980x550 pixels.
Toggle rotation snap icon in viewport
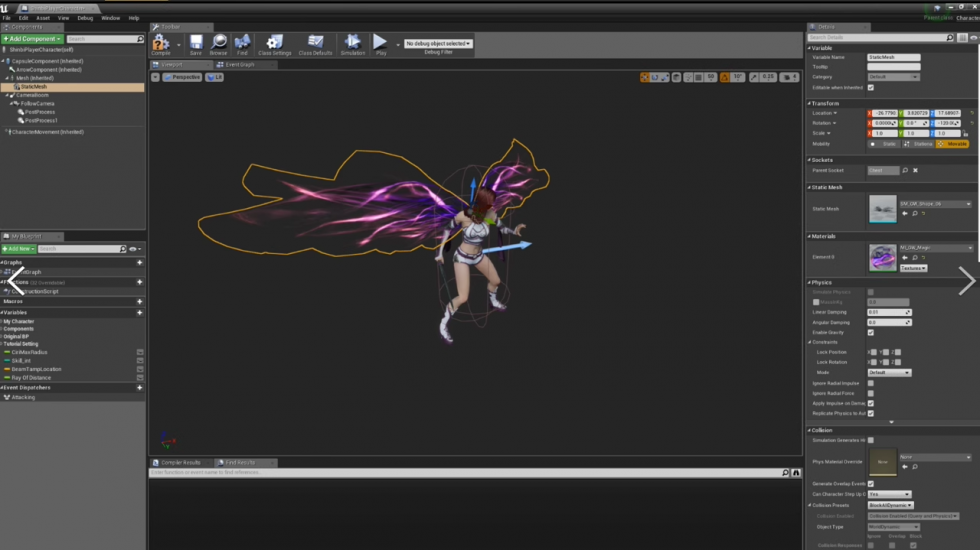[x=725, y=77]
